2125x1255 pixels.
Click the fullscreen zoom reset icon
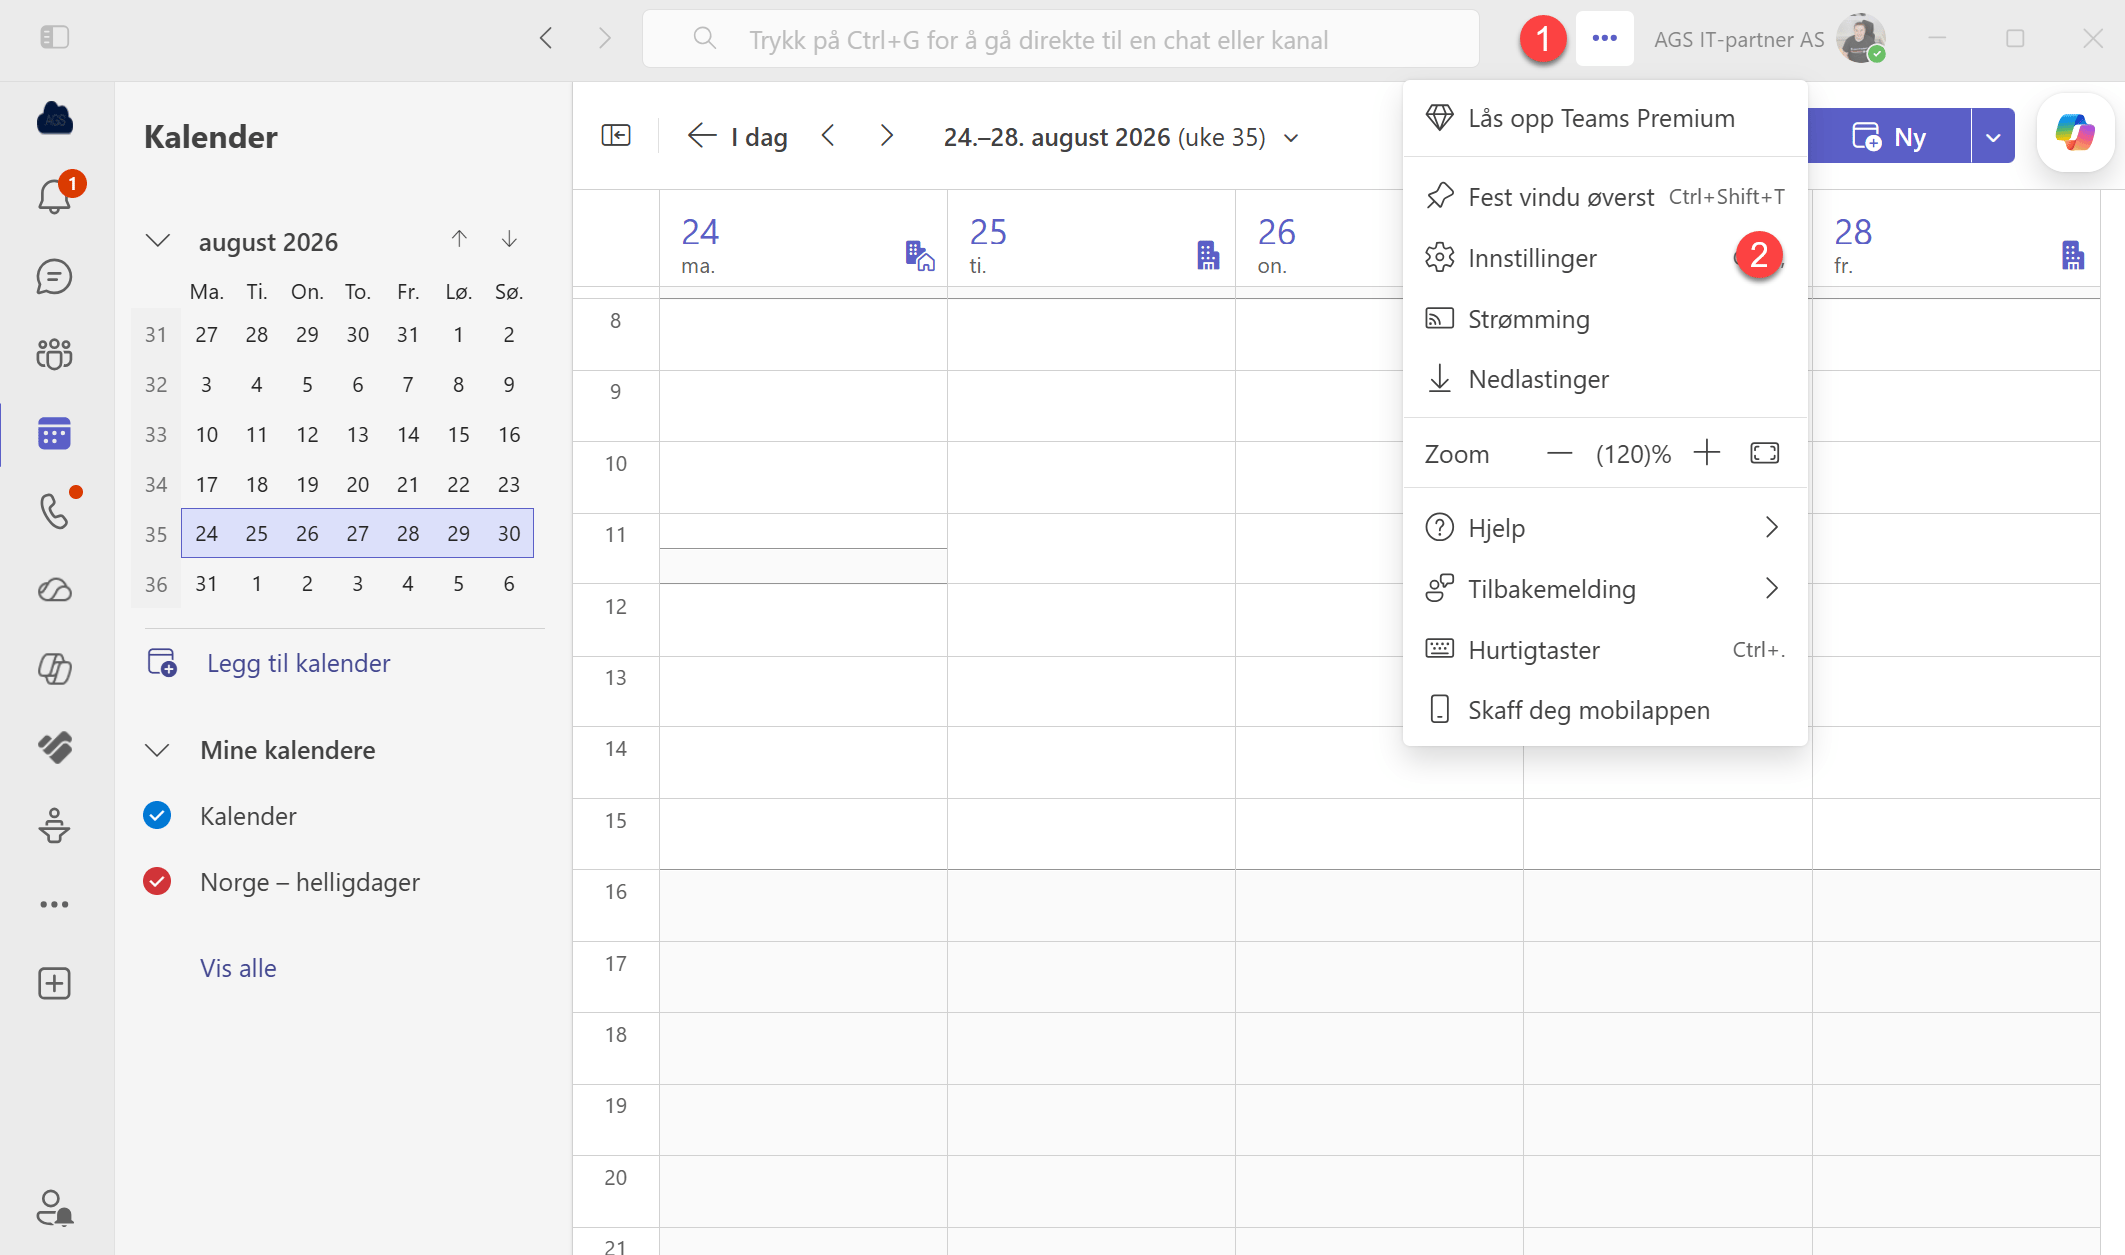point(1765,453)
